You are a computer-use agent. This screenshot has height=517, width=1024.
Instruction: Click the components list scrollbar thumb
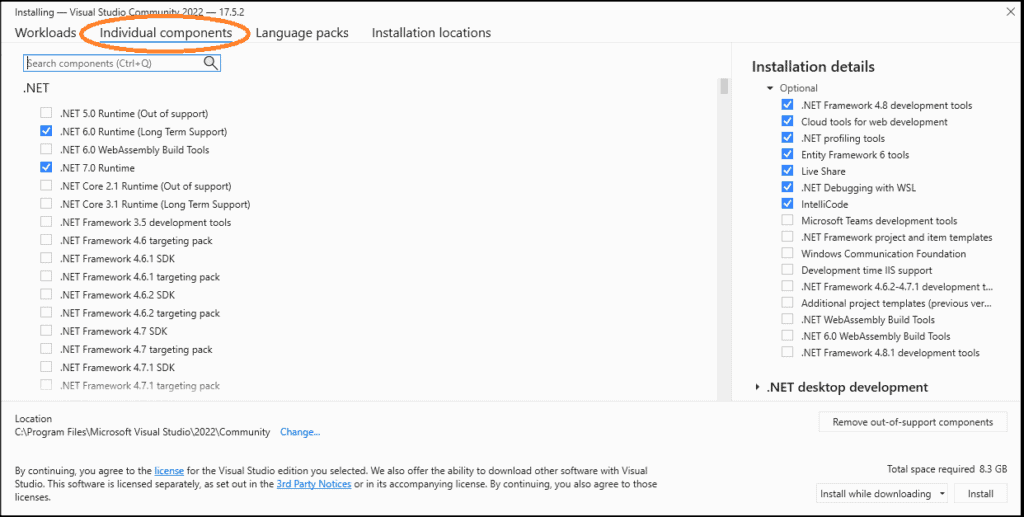pyautogui.click(x=724, y=87)
